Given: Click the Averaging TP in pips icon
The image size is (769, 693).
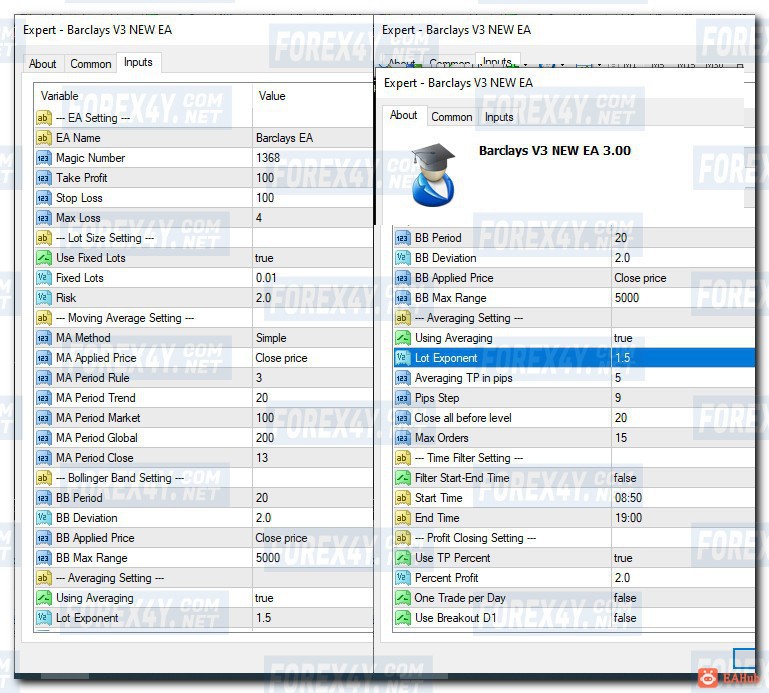Looking at the screenshot, I should [x=402, y=378].
